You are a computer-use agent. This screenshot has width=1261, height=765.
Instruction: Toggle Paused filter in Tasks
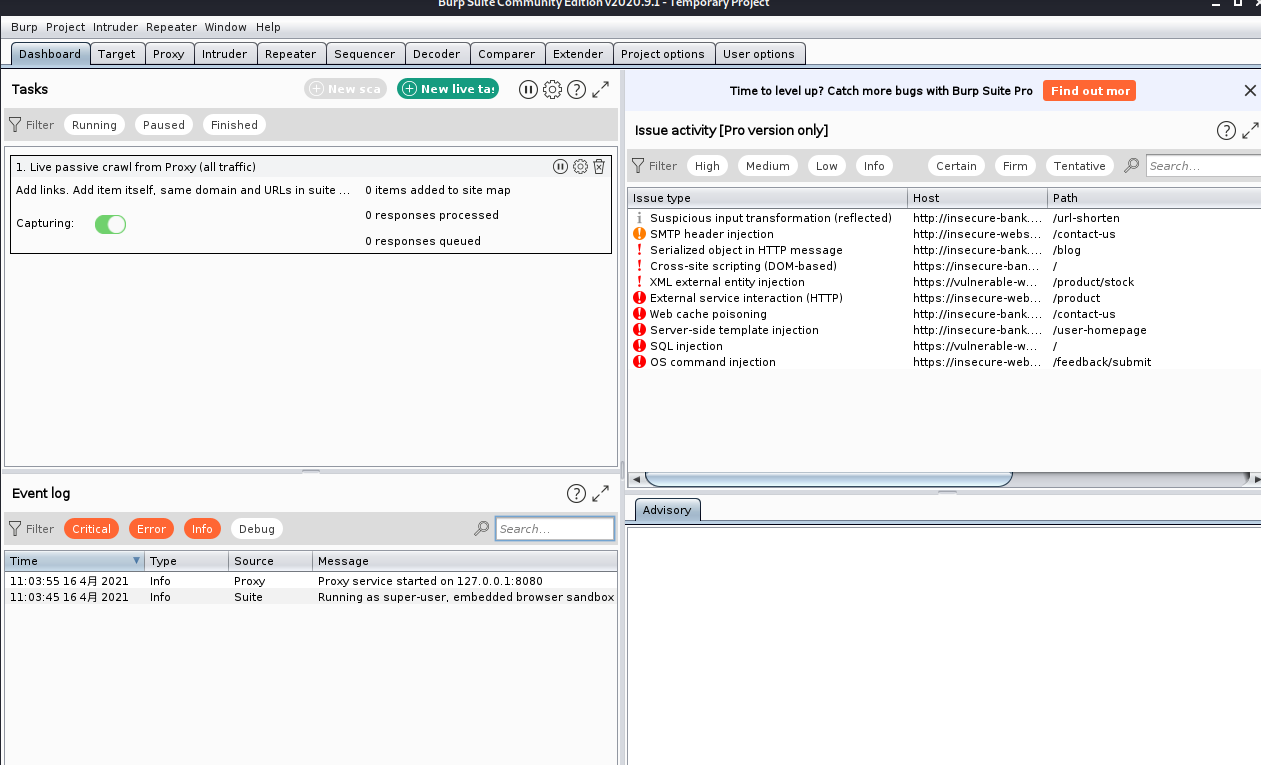[164, 125]
